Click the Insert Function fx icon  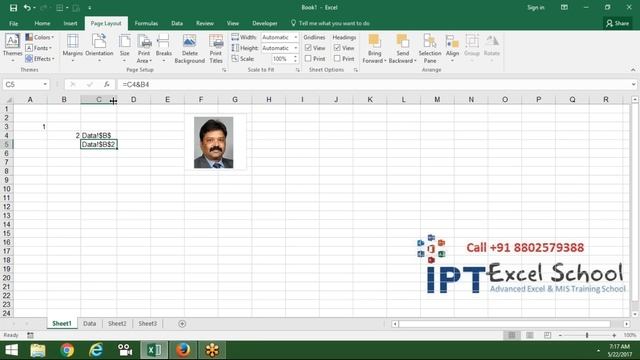click(107, 84)
